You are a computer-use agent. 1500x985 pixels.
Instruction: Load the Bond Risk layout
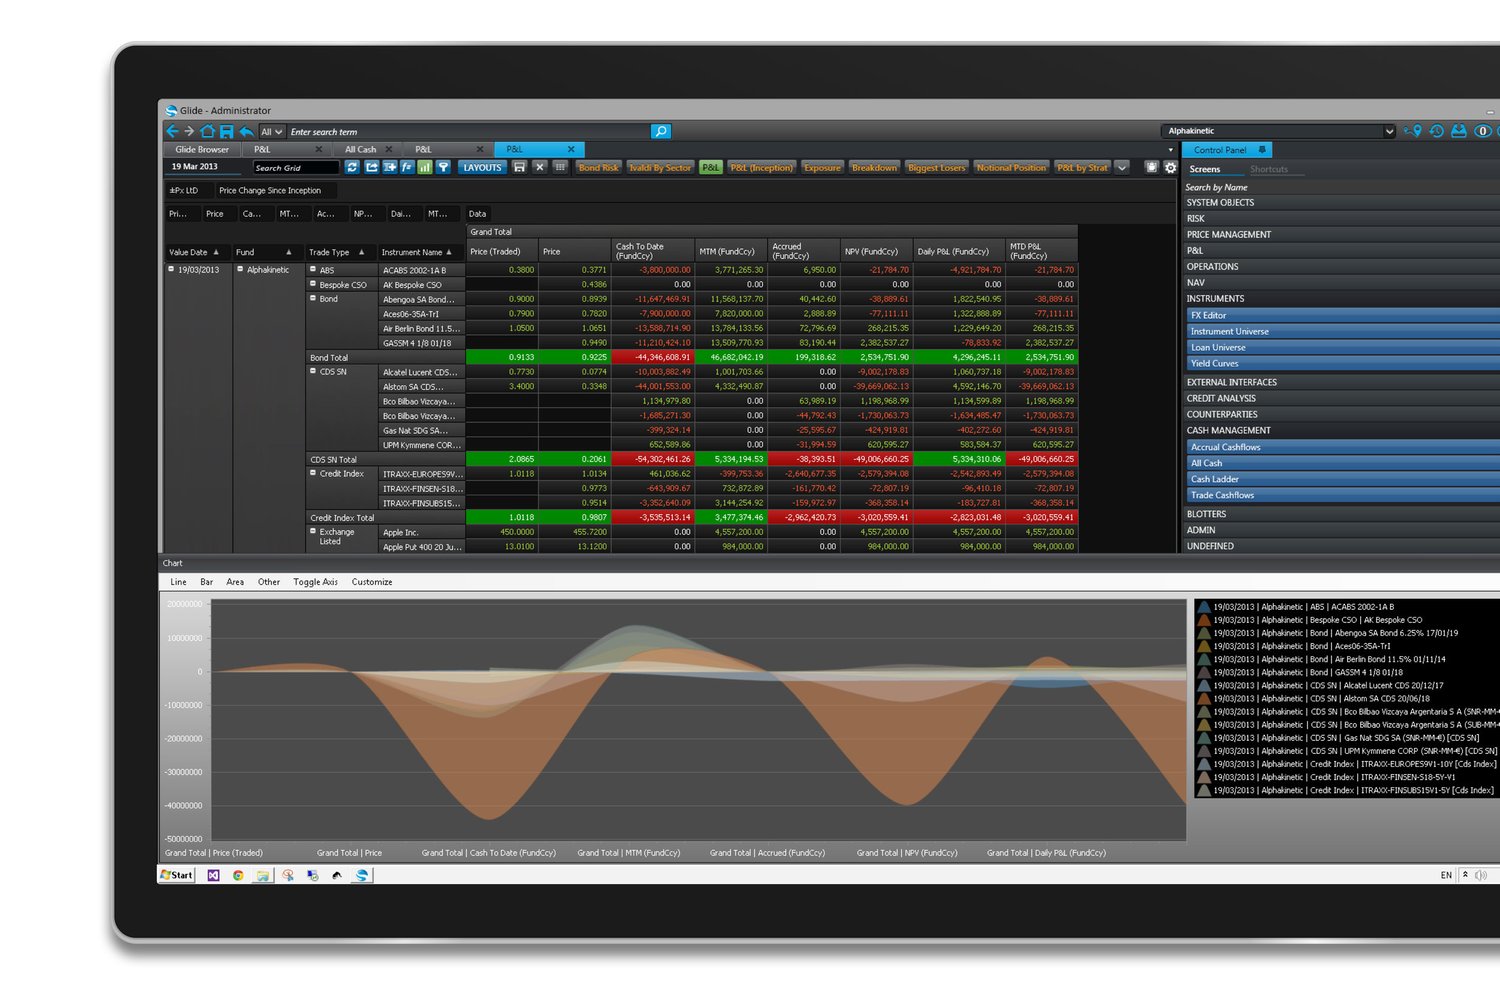tap(599, 167)
